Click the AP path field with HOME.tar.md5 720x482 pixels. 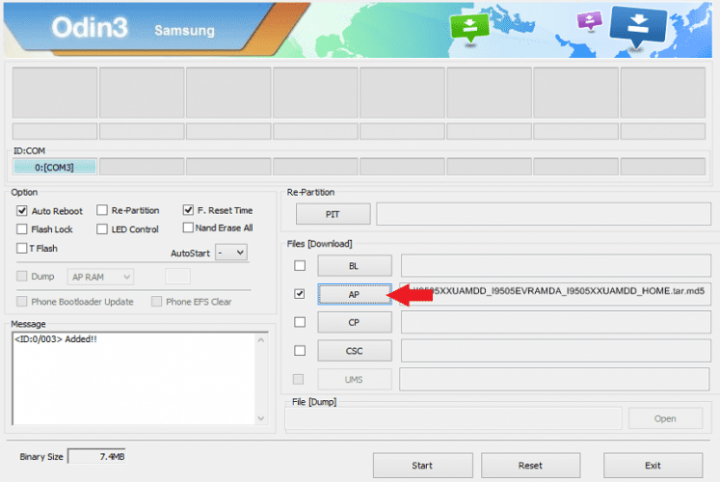(556, 294)
